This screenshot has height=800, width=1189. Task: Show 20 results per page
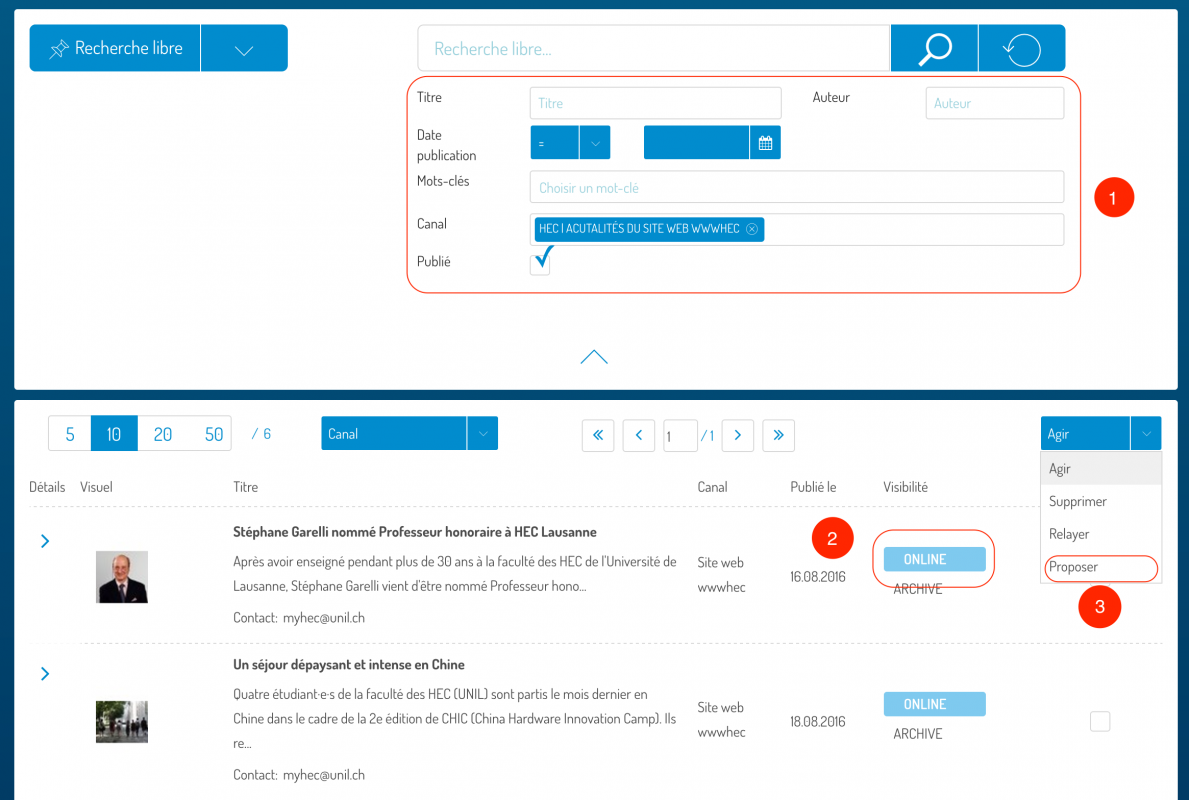[x=162, y=434]
